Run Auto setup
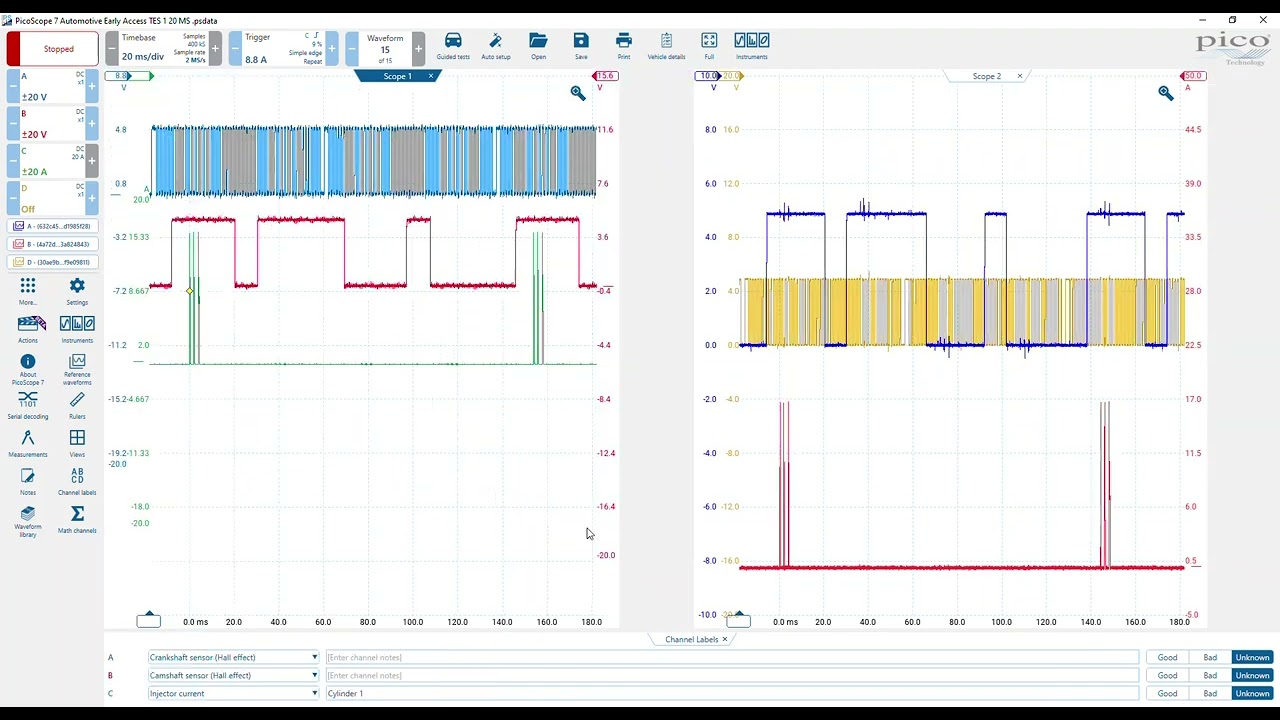Screen dimensions: 1280x720 click(x=495, y=46)
